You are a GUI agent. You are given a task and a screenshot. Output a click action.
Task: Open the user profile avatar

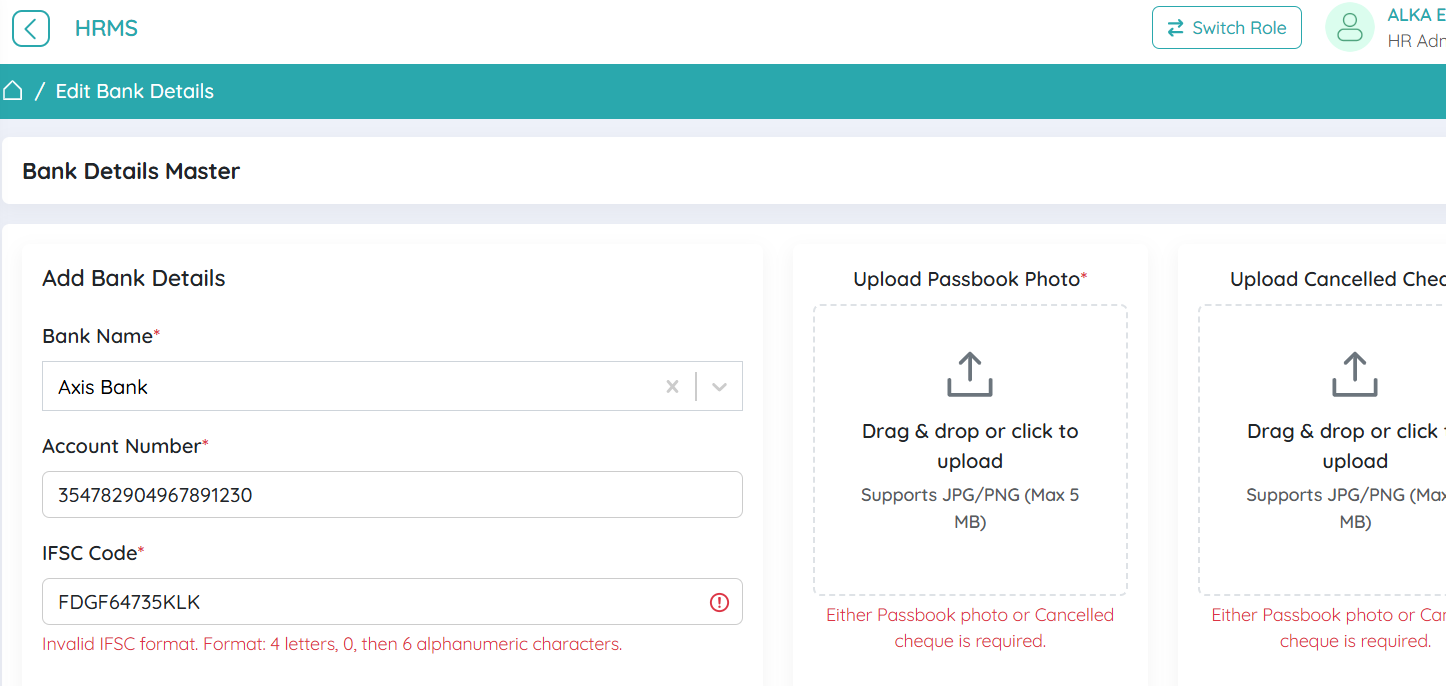[x=1349, y=28]
